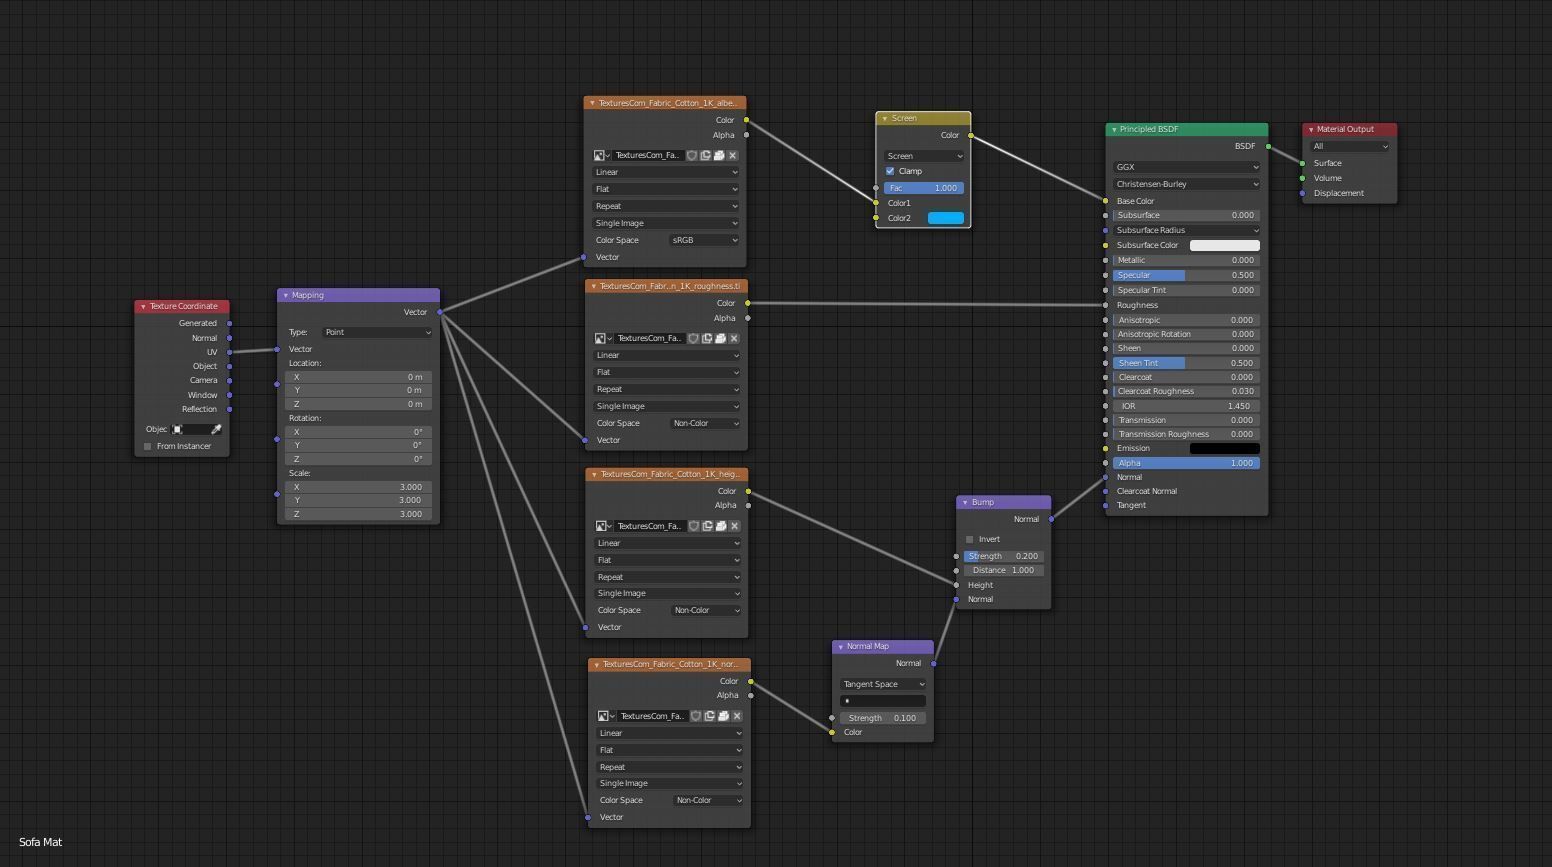Image resolution: width=1552 pixels, height=867 pixels.
Task: Collapse the Bump node
Action: [965, 503]
